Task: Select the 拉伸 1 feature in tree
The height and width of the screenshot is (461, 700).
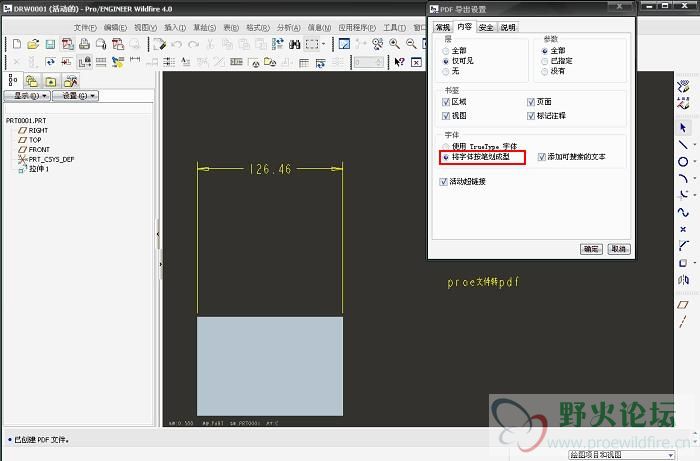Action: point(38,169)
